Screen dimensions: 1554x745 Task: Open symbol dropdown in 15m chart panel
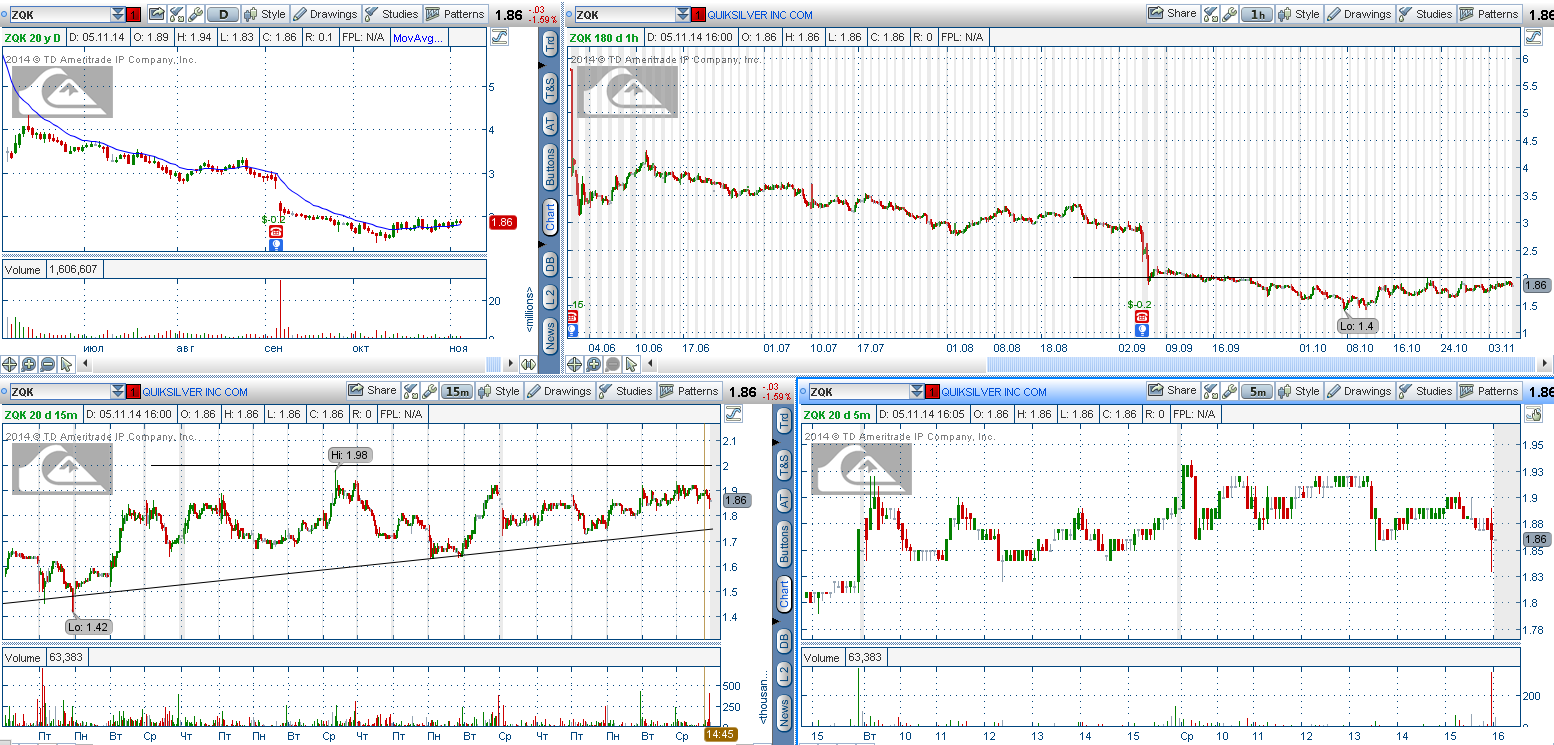click(x=118, y=391)
